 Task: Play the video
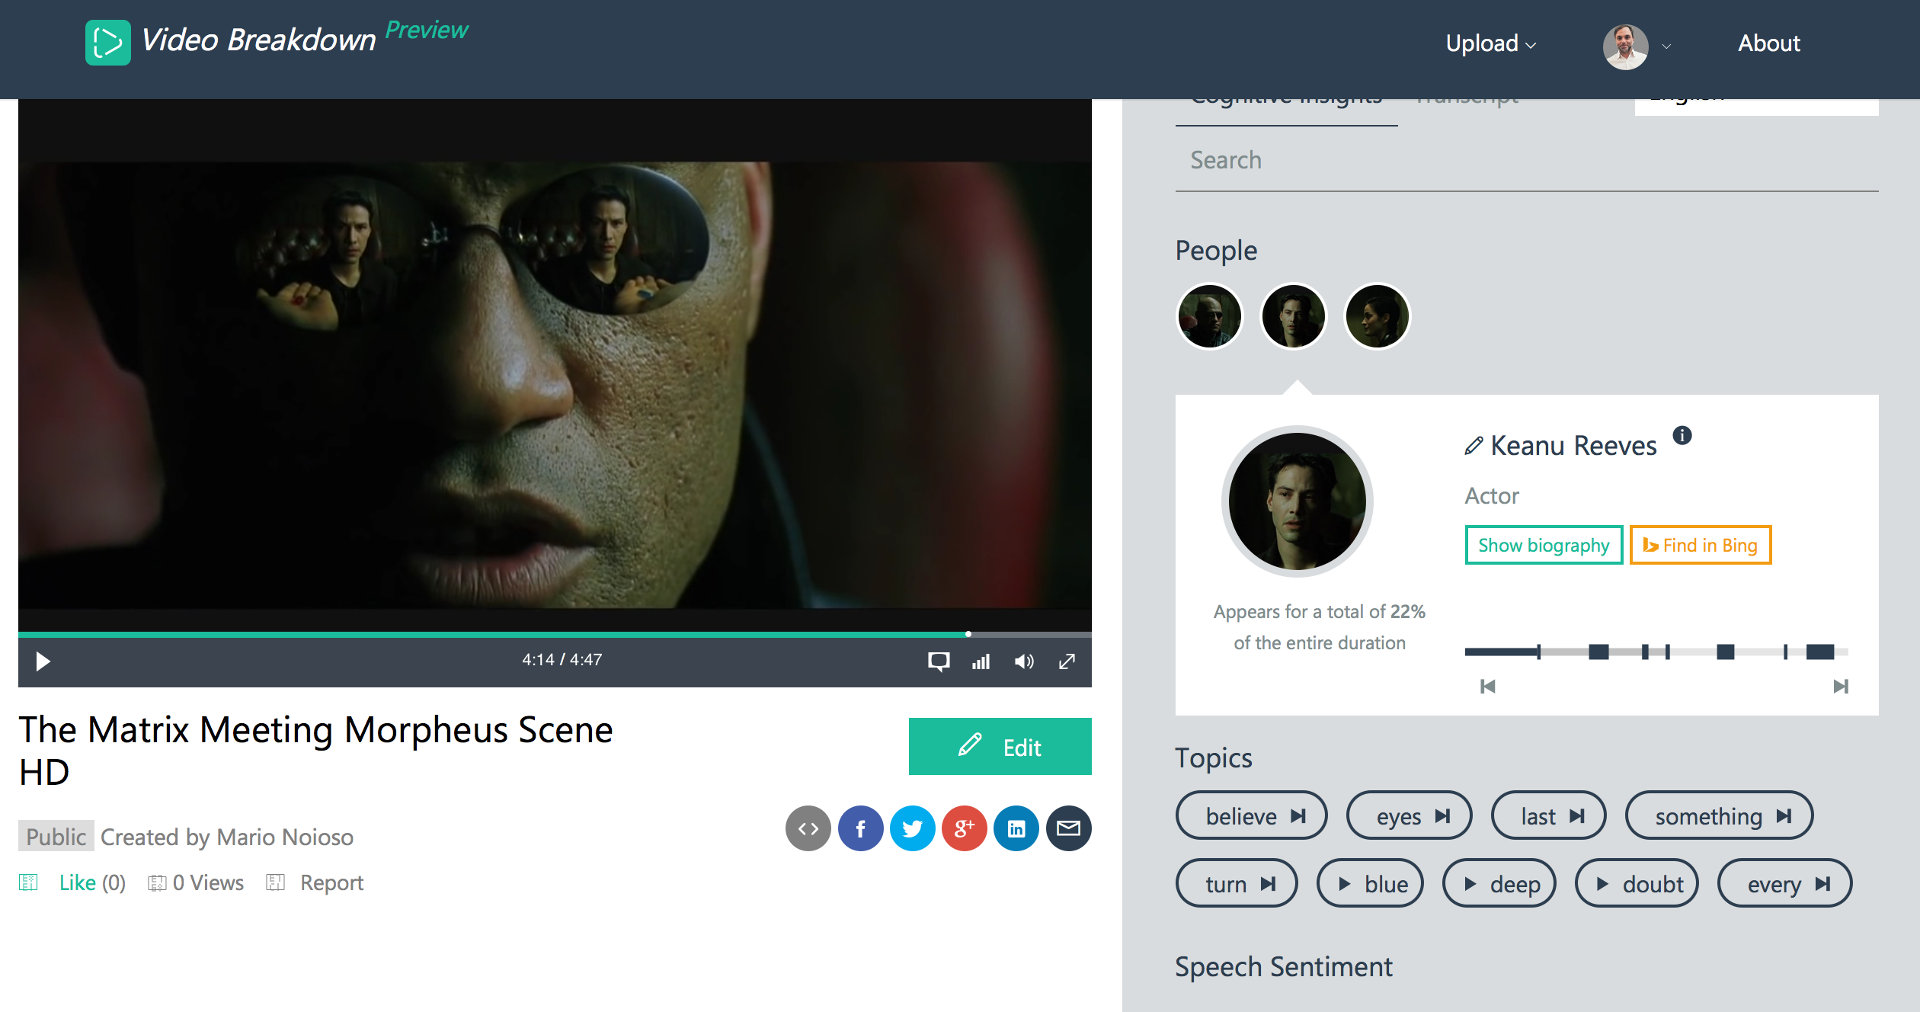[43, 661]
